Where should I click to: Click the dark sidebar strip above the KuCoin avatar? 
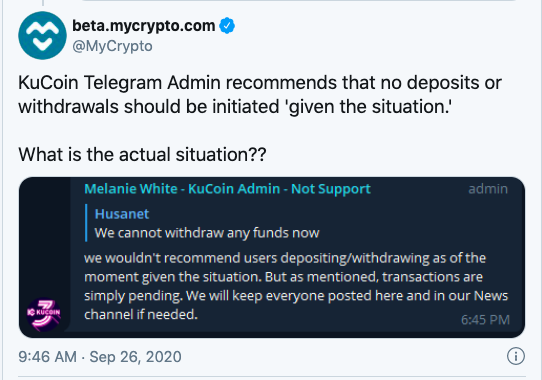pos(45,237)
